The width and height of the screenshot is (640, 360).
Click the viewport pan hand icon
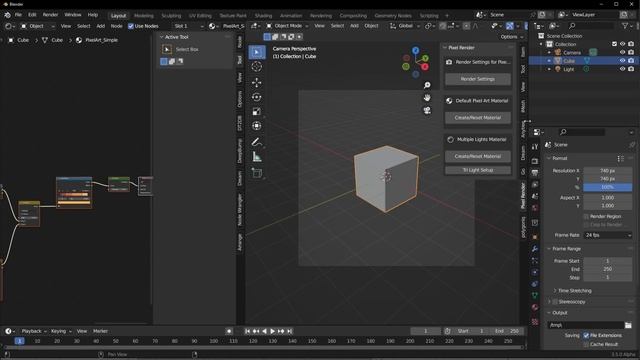(427, 98)
